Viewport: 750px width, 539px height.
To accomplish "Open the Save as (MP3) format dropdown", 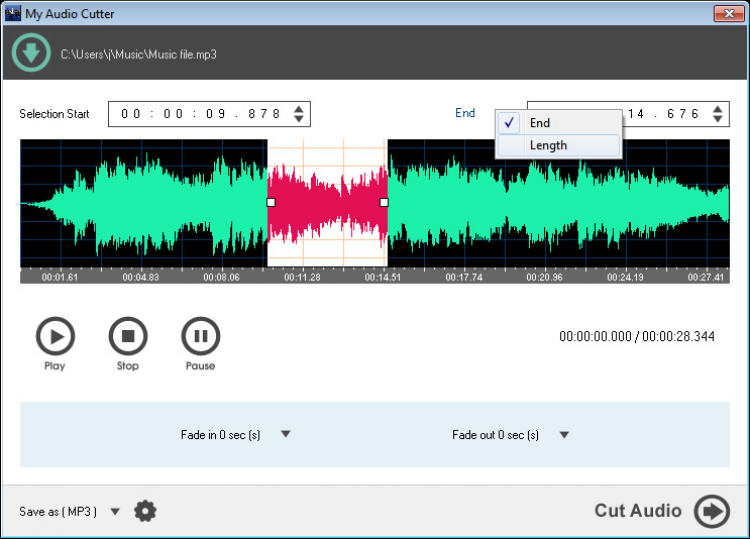I will 115,512.
